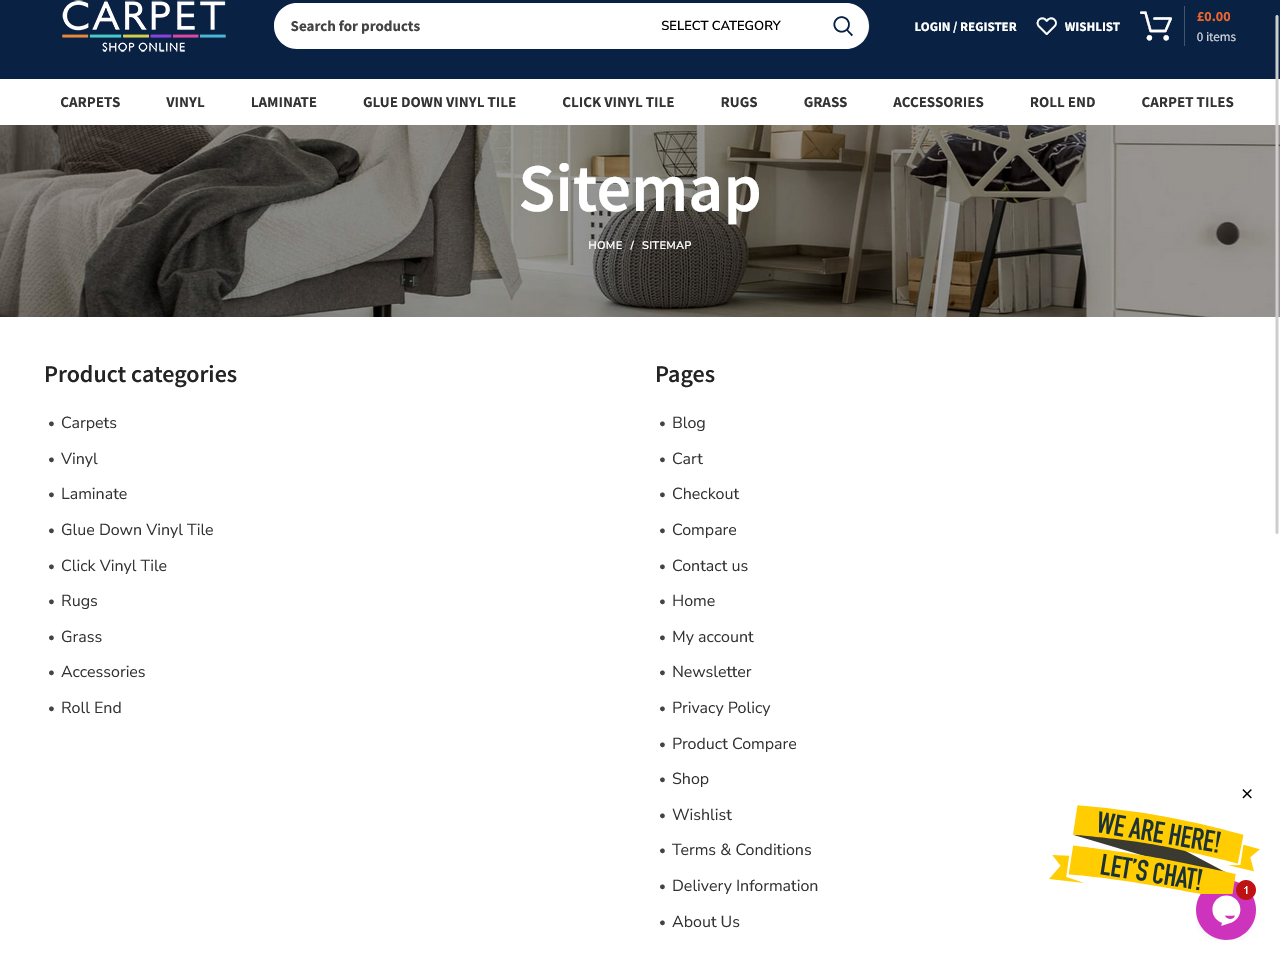
Task: Click the search magnifier icon
Action: click(x=843, y=26)
